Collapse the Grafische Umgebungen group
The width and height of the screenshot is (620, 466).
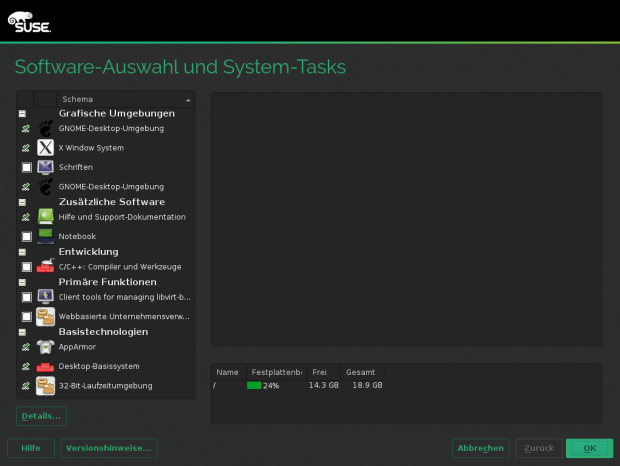pyautogui.click(x=23, y=114)
